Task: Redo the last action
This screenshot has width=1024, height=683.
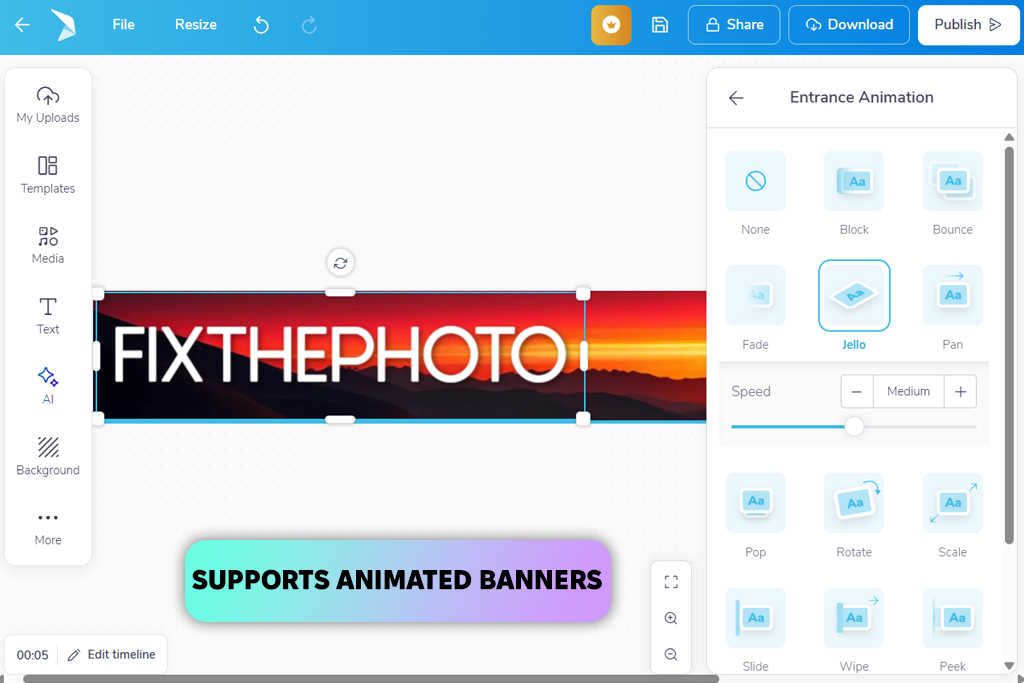Action: point(309,25)
